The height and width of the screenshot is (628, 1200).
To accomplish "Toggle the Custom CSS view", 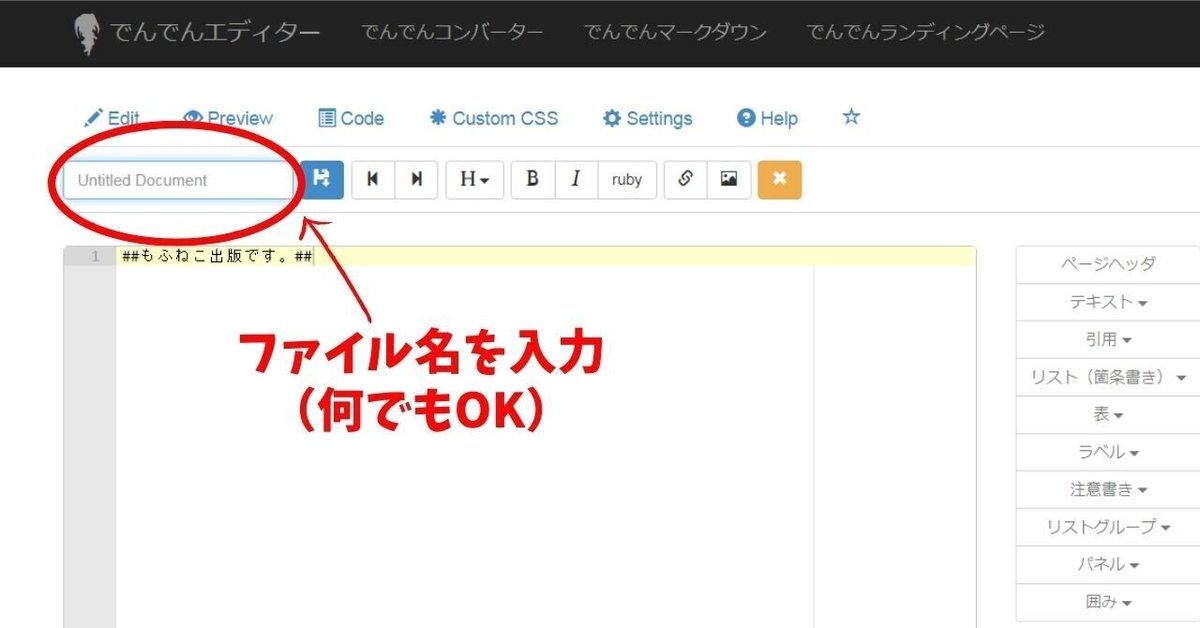I will [x=494, y=118].
